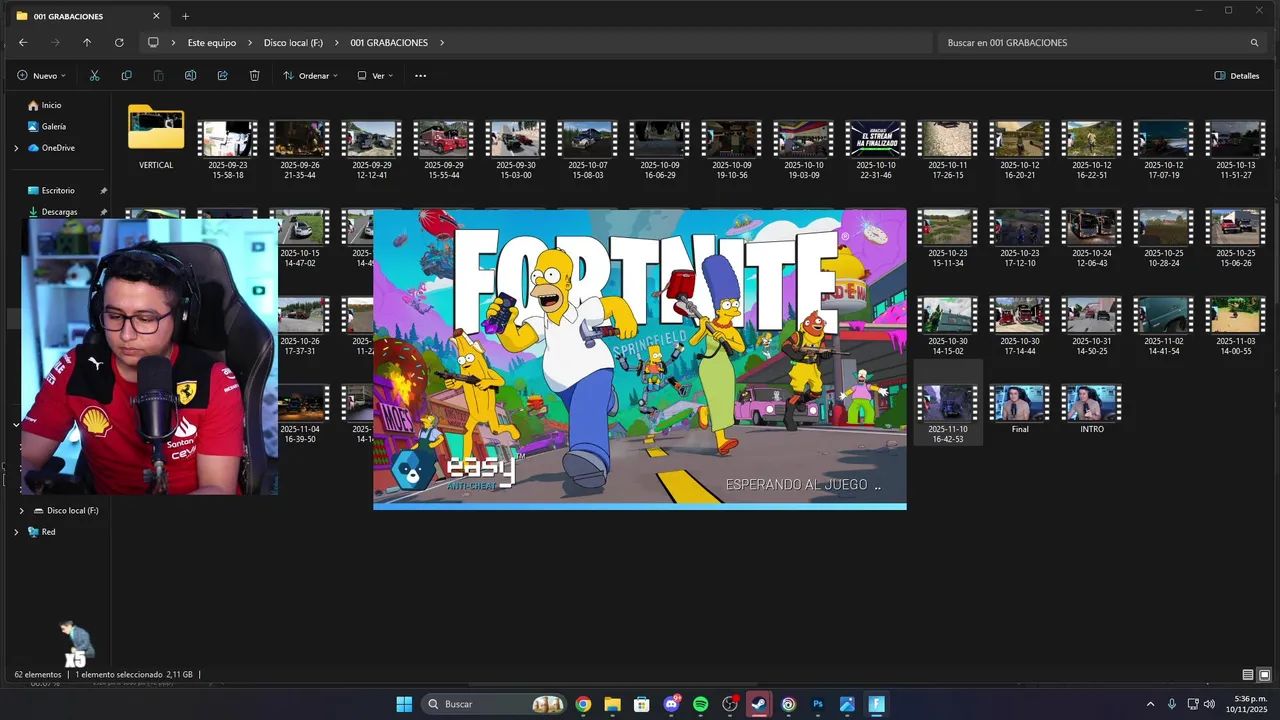Open Spotify from taskbar

coord(700,704)
